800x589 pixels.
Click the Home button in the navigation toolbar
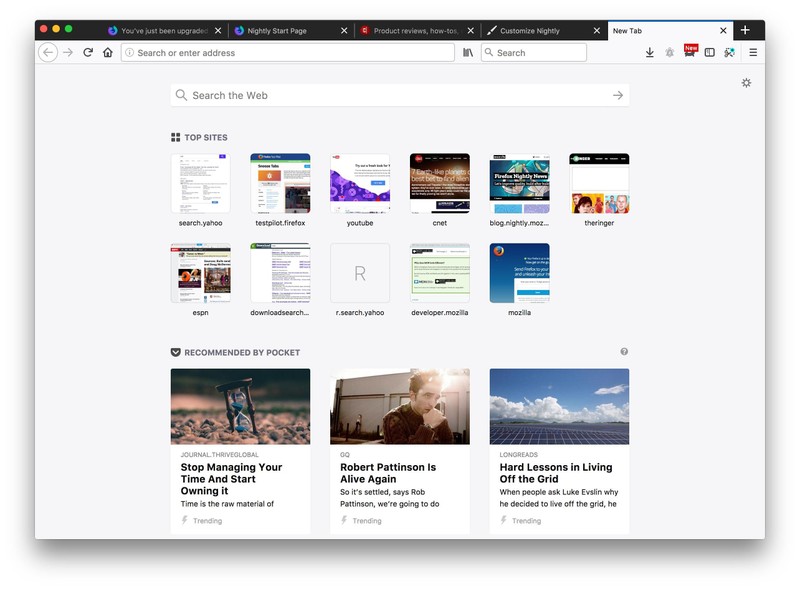[108, 53]
